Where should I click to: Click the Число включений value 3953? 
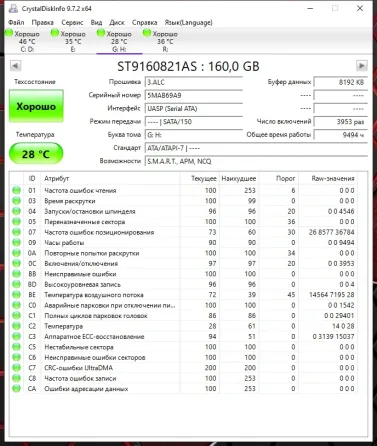341,122
